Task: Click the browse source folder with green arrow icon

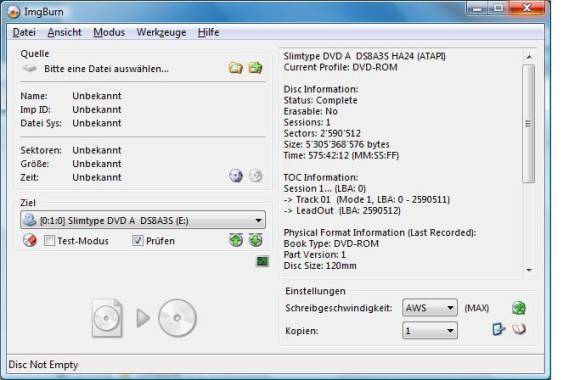Action: click(255, 68)
